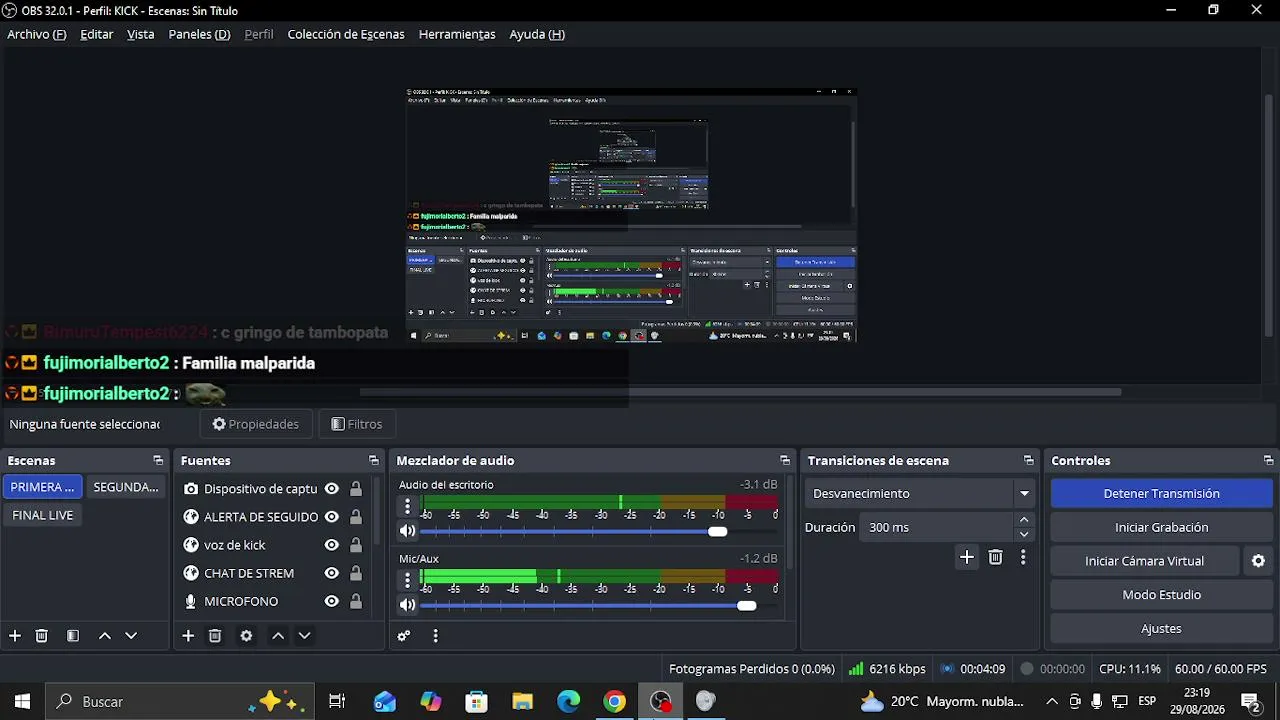The width and height of the screenshot is (1280, 720).
Task: Click the Duración 300 ms field
Action: (x=936, y=527)
